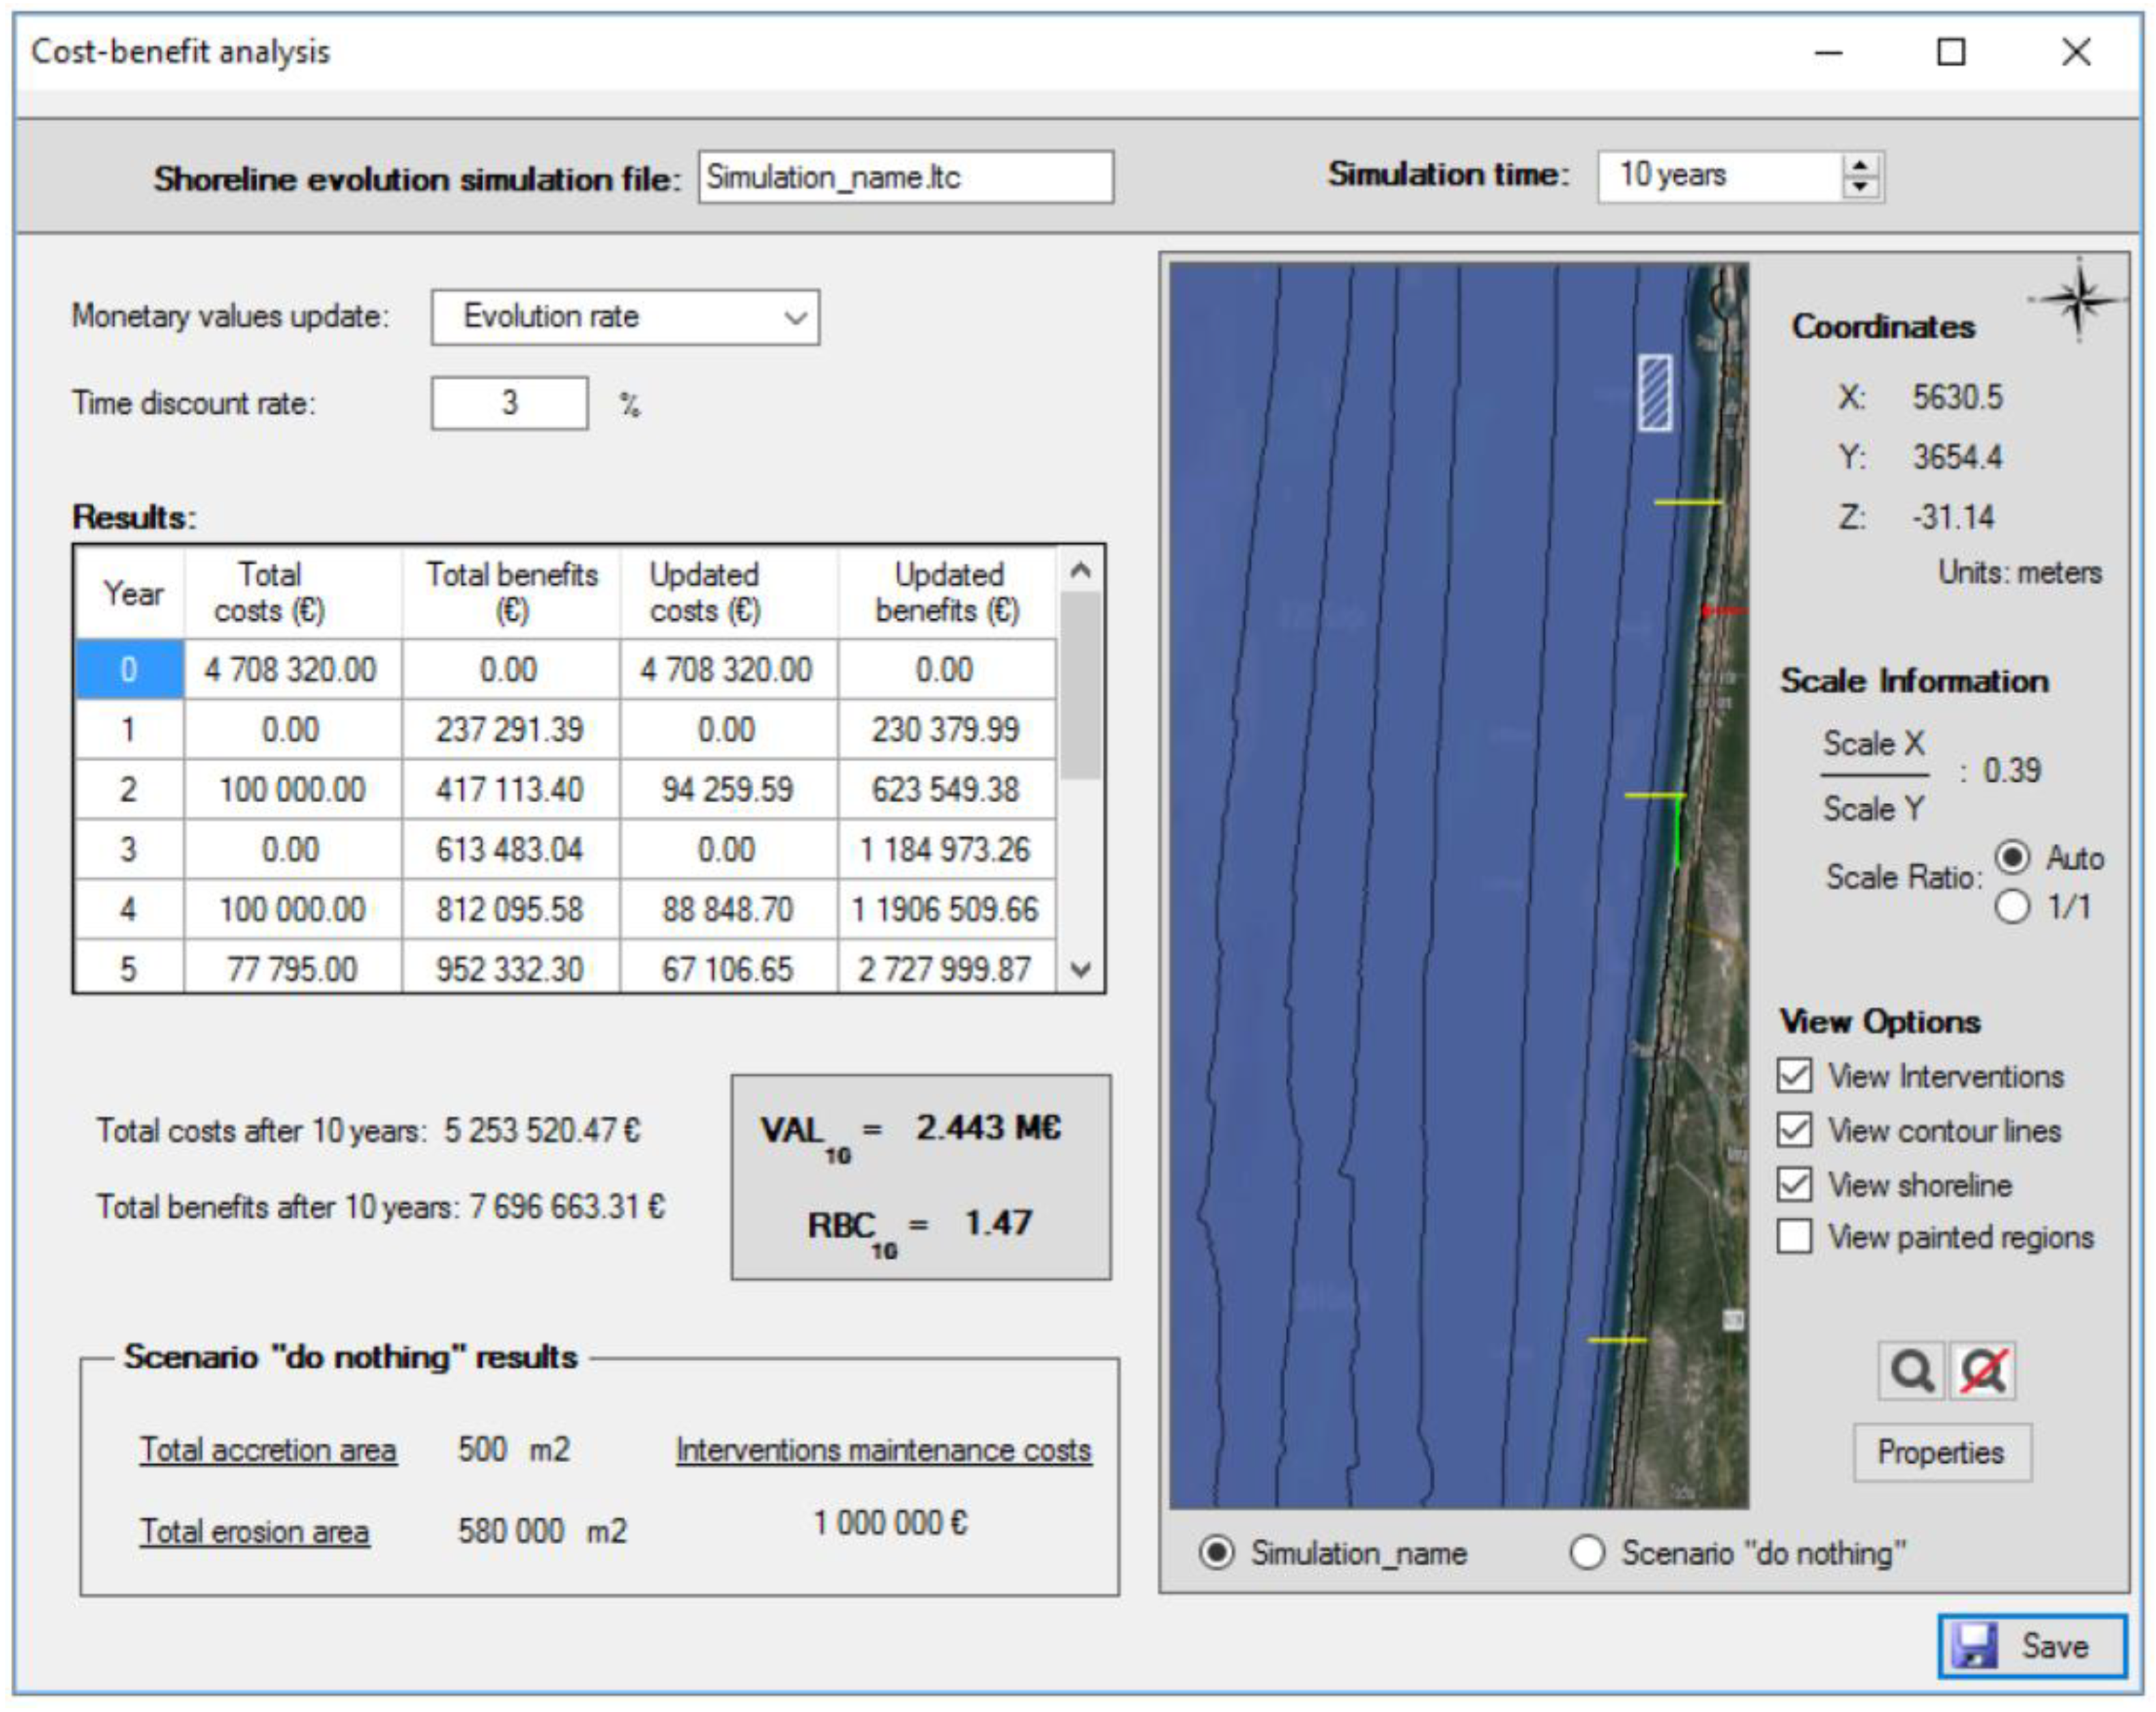
Task: Increase simulation time with up stepper arrow
Action: pos(1860,166)
